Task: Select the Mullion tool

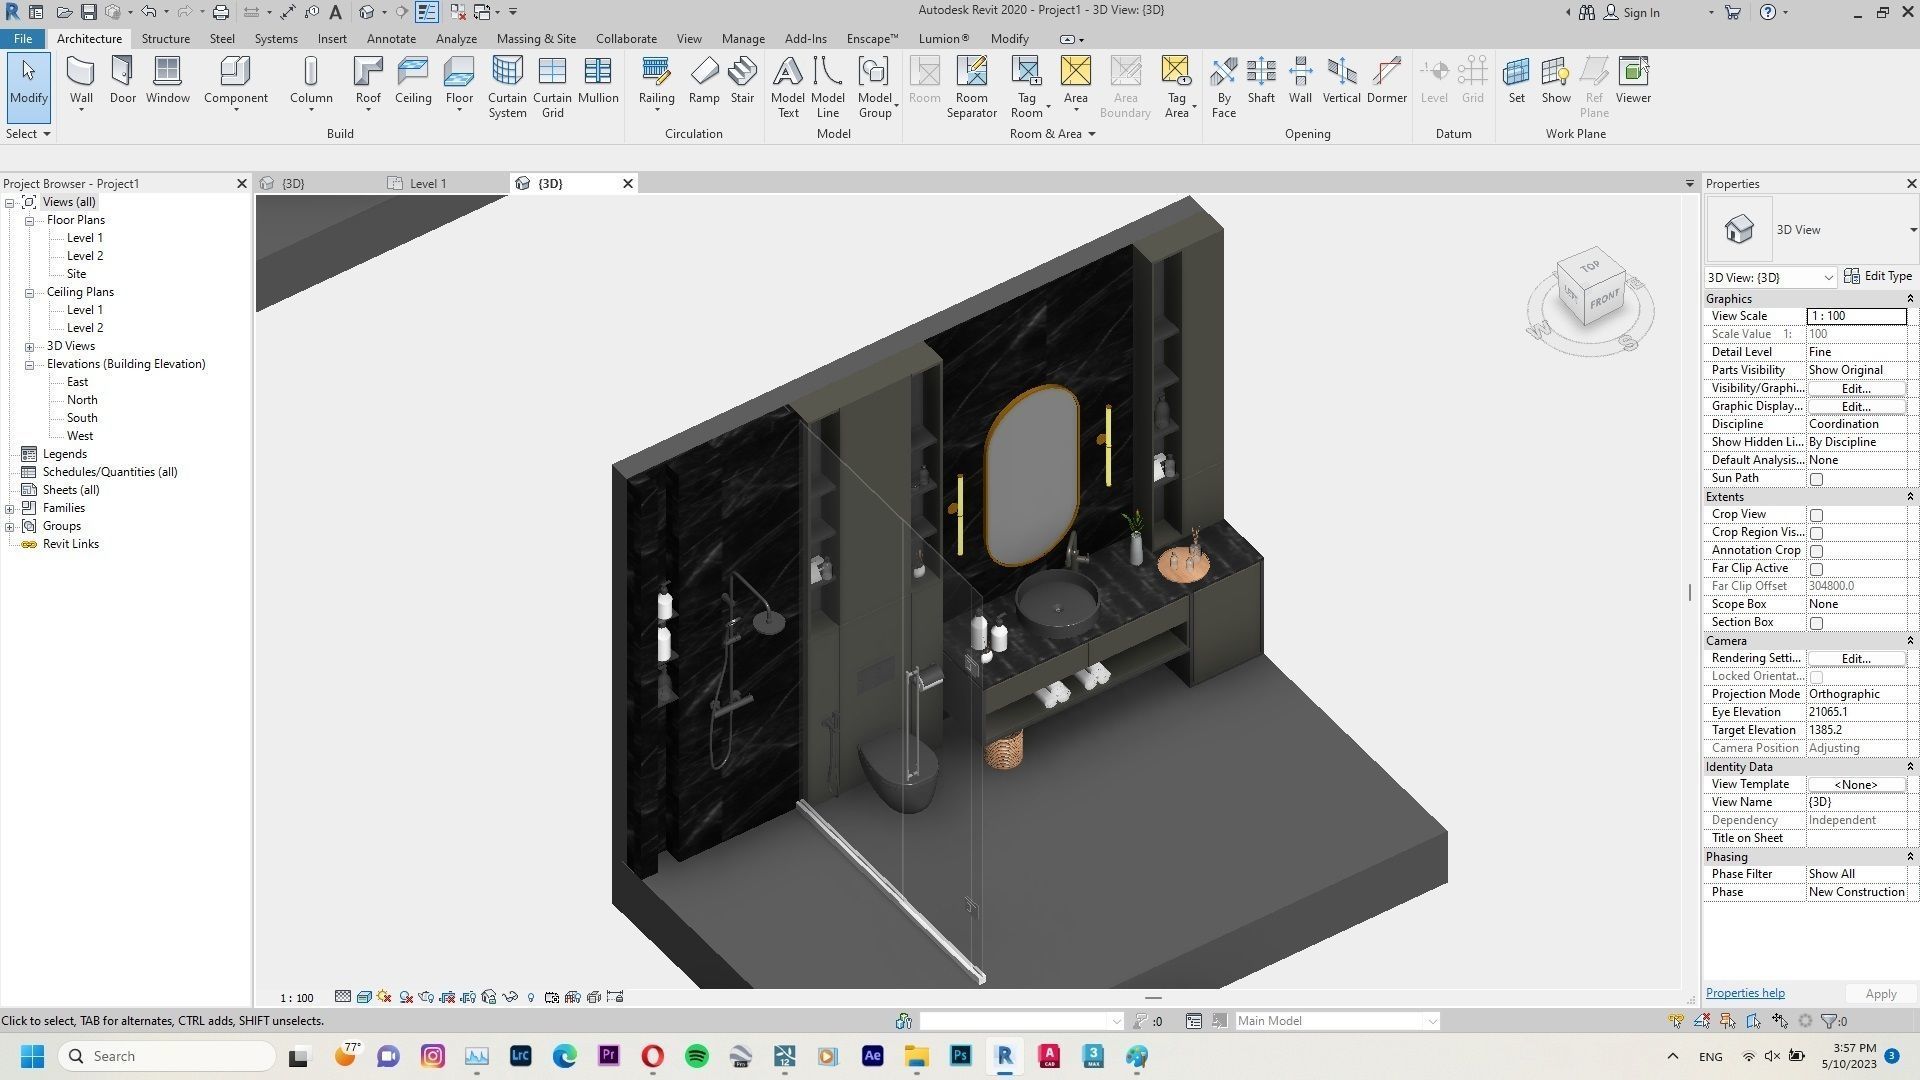Action: [x=598, y=81]
